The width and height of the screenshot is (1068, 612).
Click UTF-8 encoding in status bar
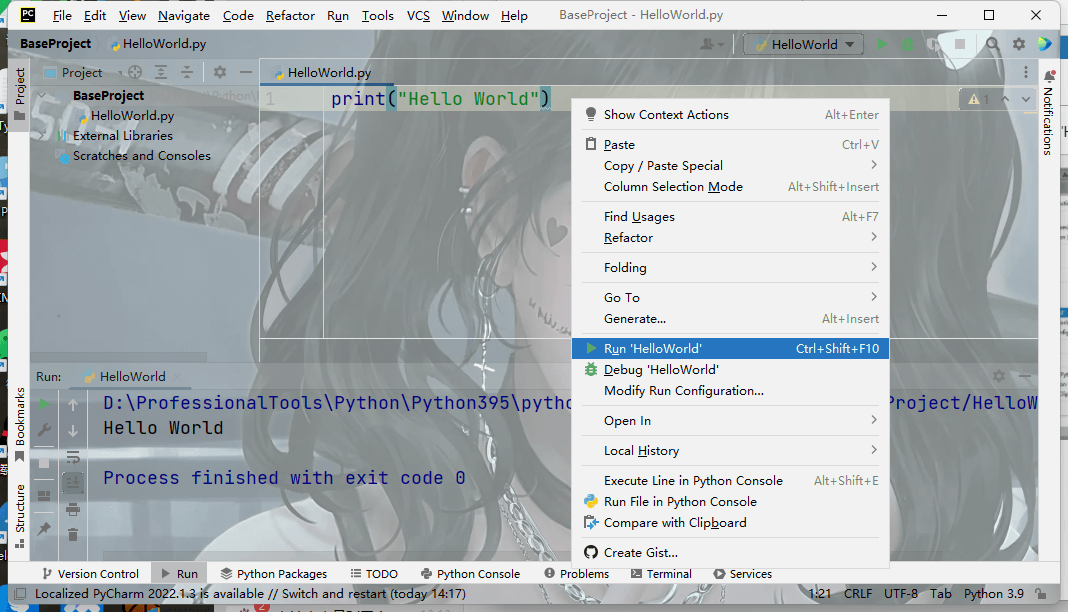point(900,594)
